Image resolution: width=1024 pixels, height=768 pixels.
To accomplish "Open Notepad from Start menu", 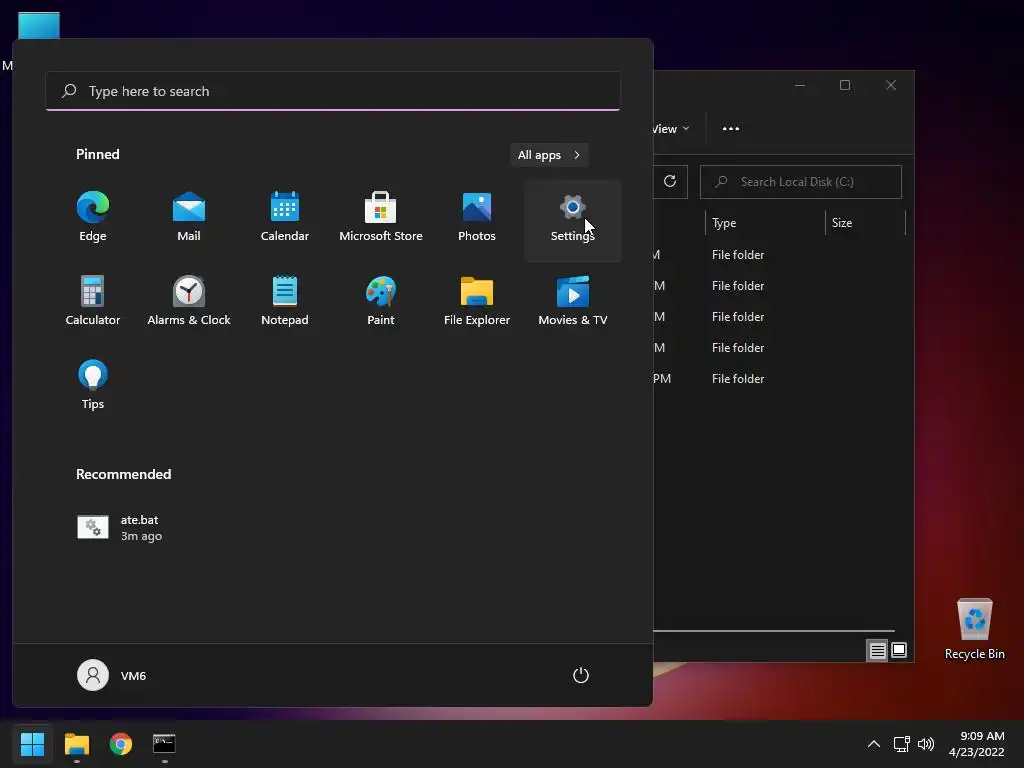I will 285,301.
